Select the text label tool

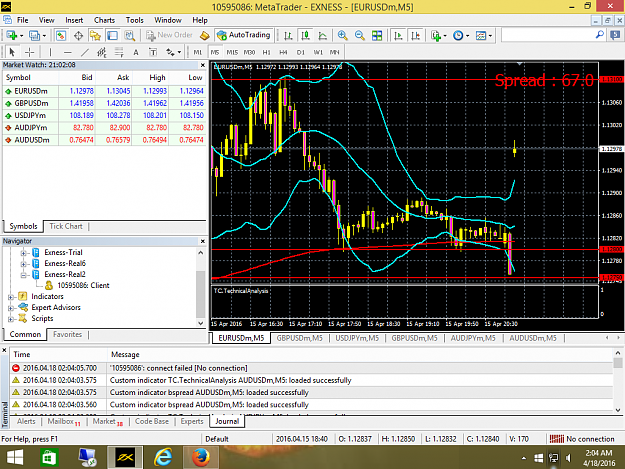point(153,52)
